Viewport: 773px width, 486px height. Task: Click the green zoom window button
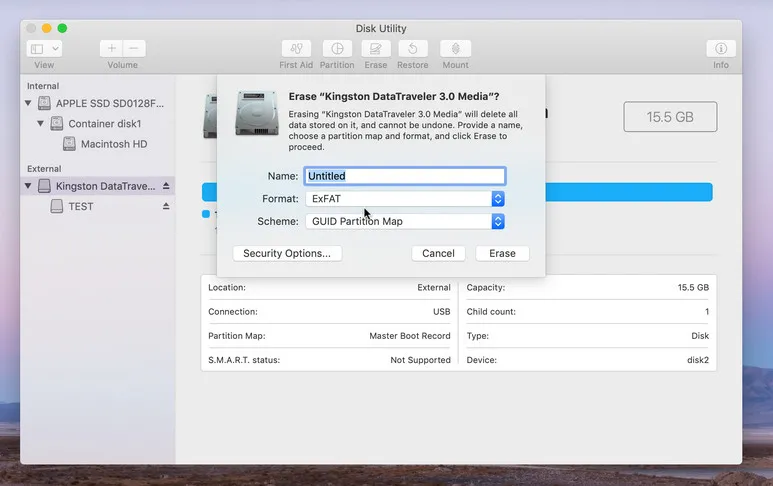(x=62, y=28)
